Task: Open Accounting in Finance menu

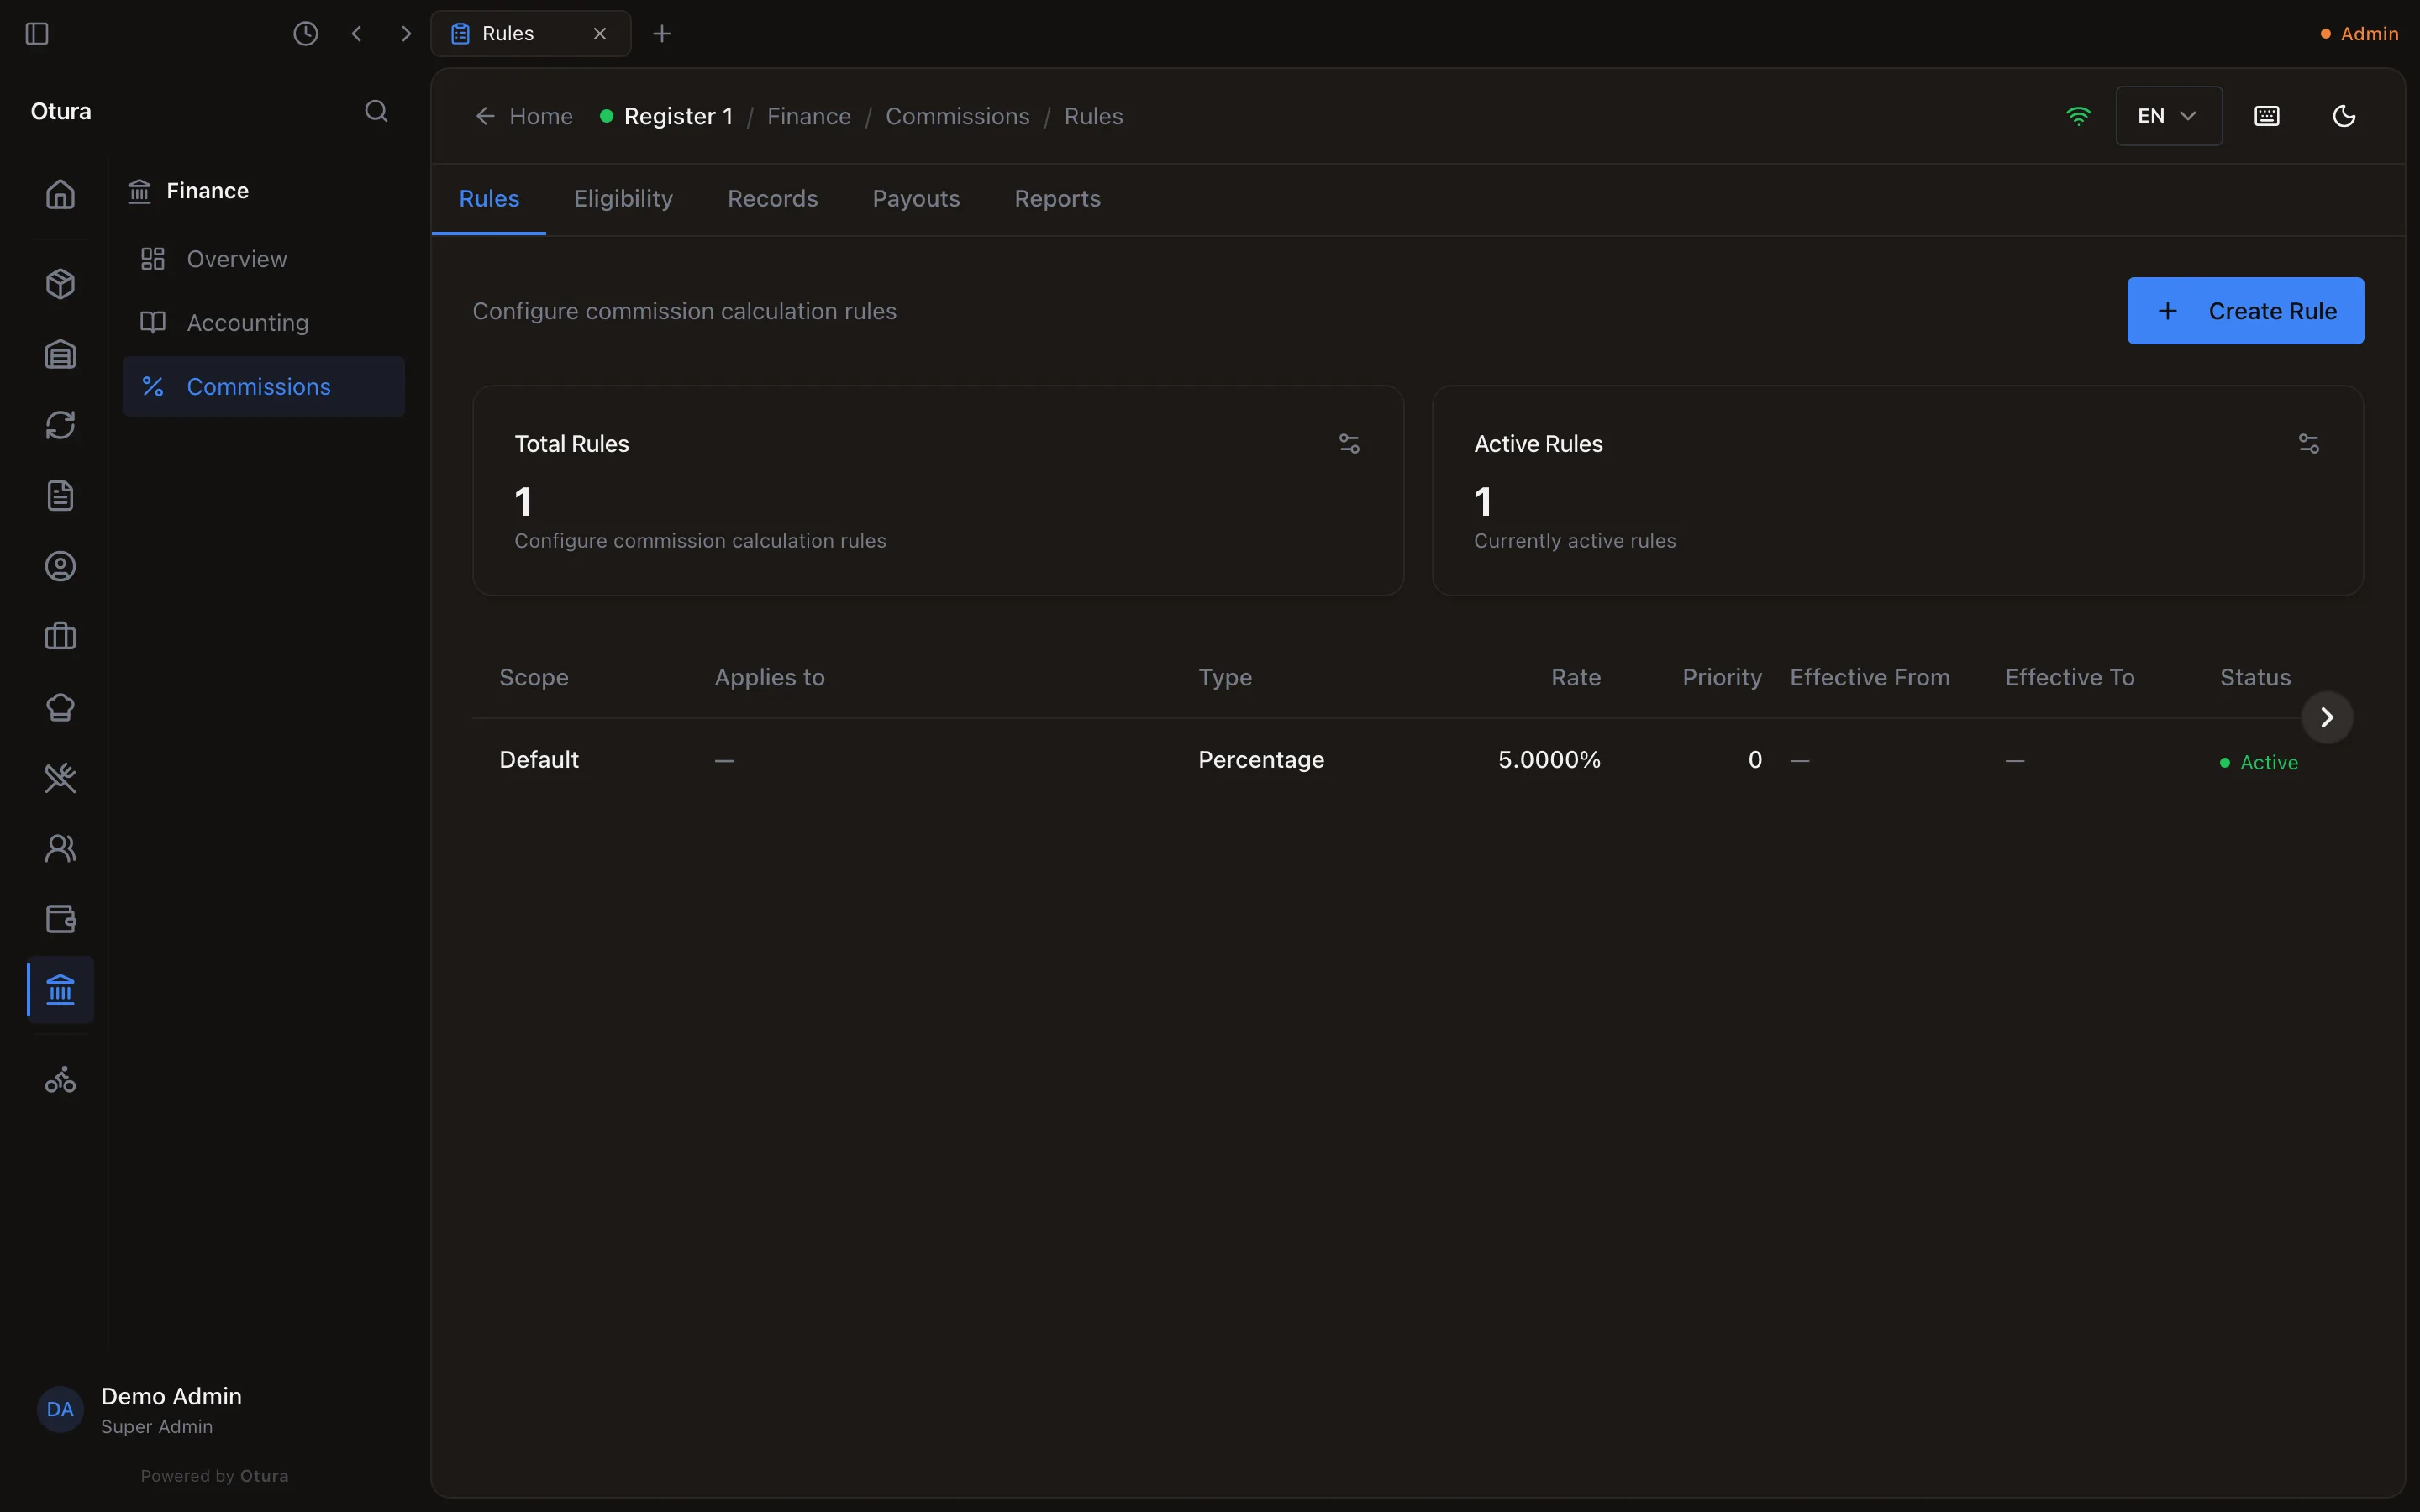Action: (264, 323)
